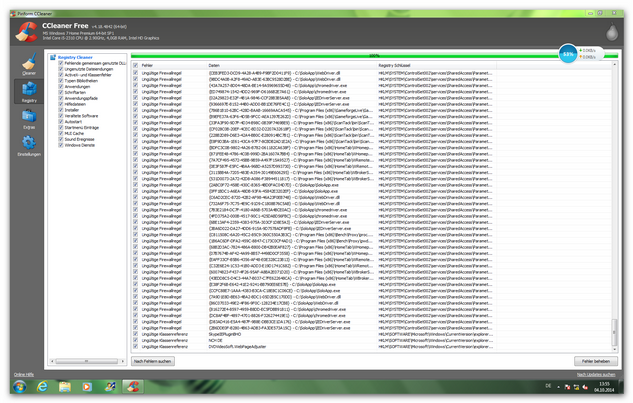Click left arrow of options panel scrollbar
This screenshot has width=633, height=403.
coord(52,361)
